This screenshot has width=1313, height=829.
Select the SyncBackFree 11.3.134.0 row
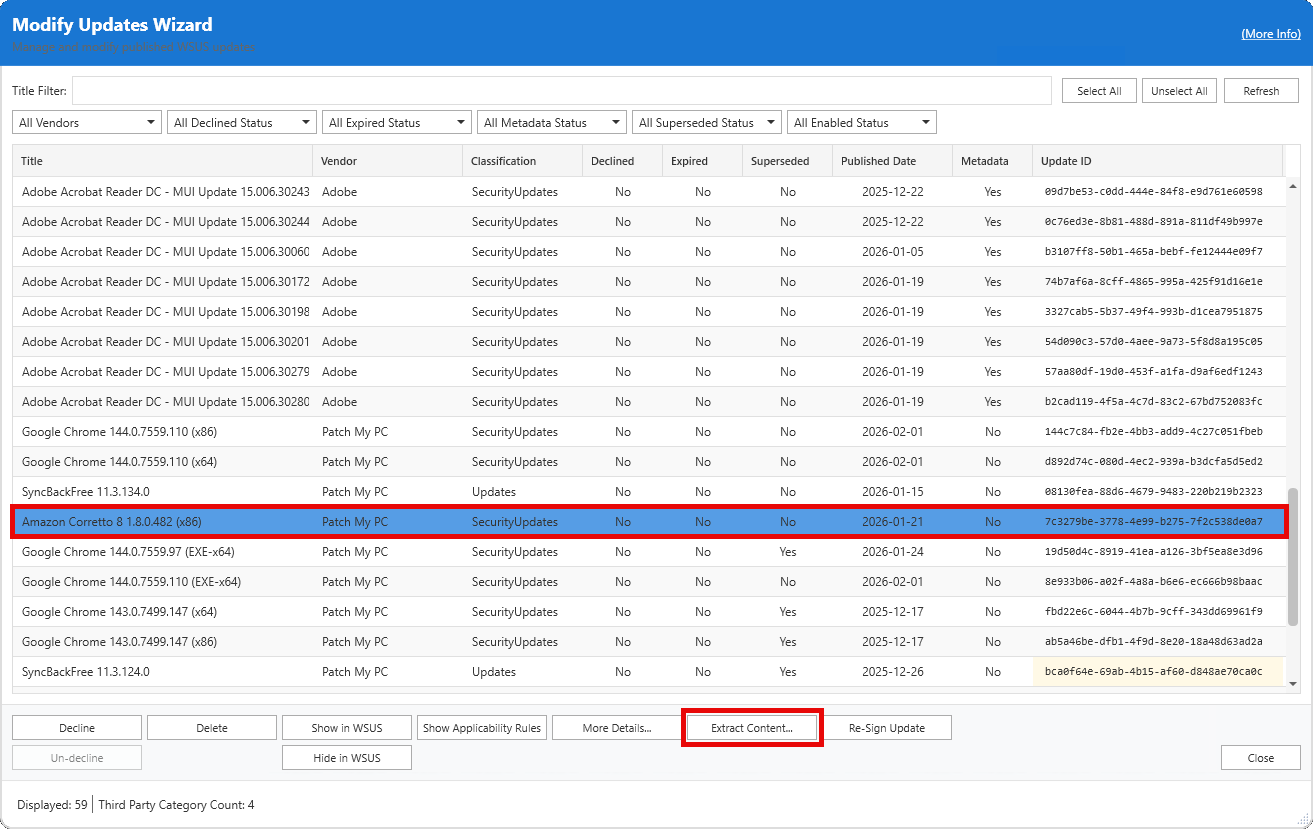point(86,492)
